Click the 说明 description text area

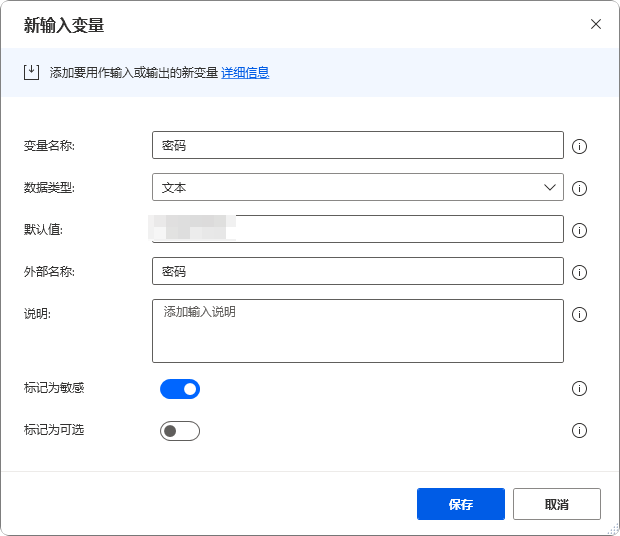[x=358, y=331]
